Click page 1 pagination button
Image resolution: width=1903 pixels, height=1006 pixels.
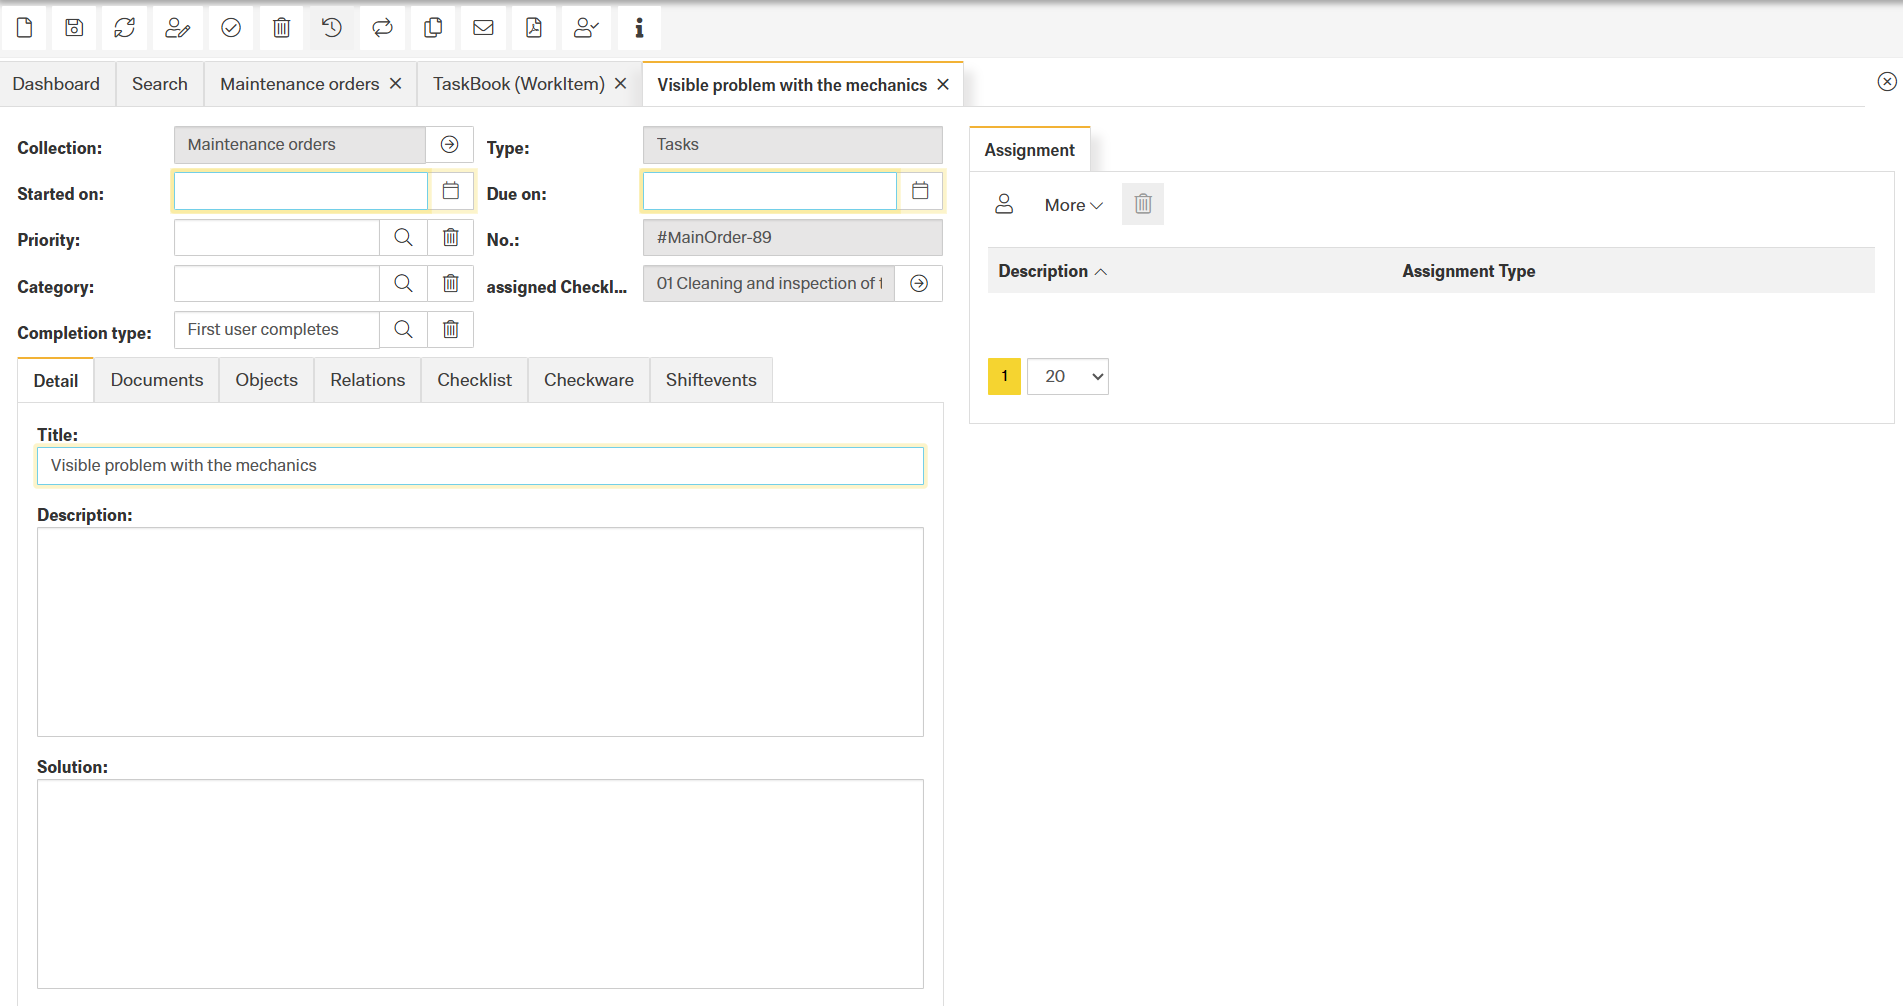[x=1004, y=377]
